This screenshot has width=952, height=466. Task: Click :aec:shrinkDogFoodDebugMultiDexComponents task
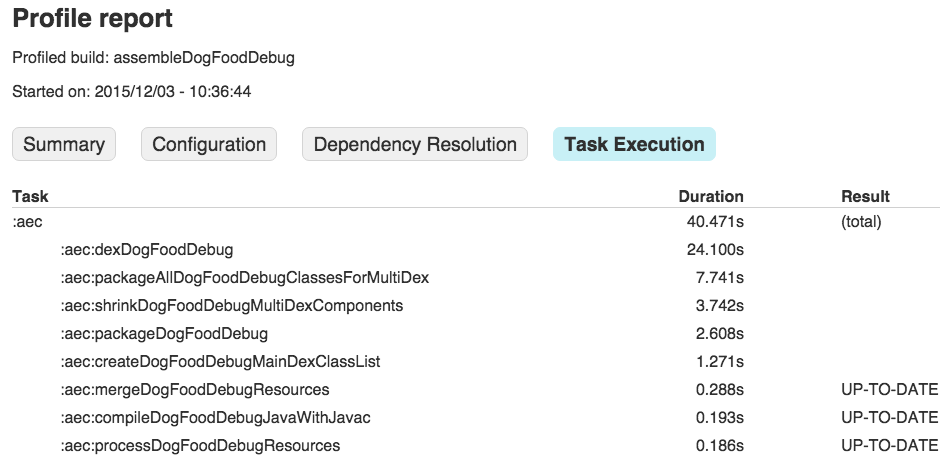(231, 305)
